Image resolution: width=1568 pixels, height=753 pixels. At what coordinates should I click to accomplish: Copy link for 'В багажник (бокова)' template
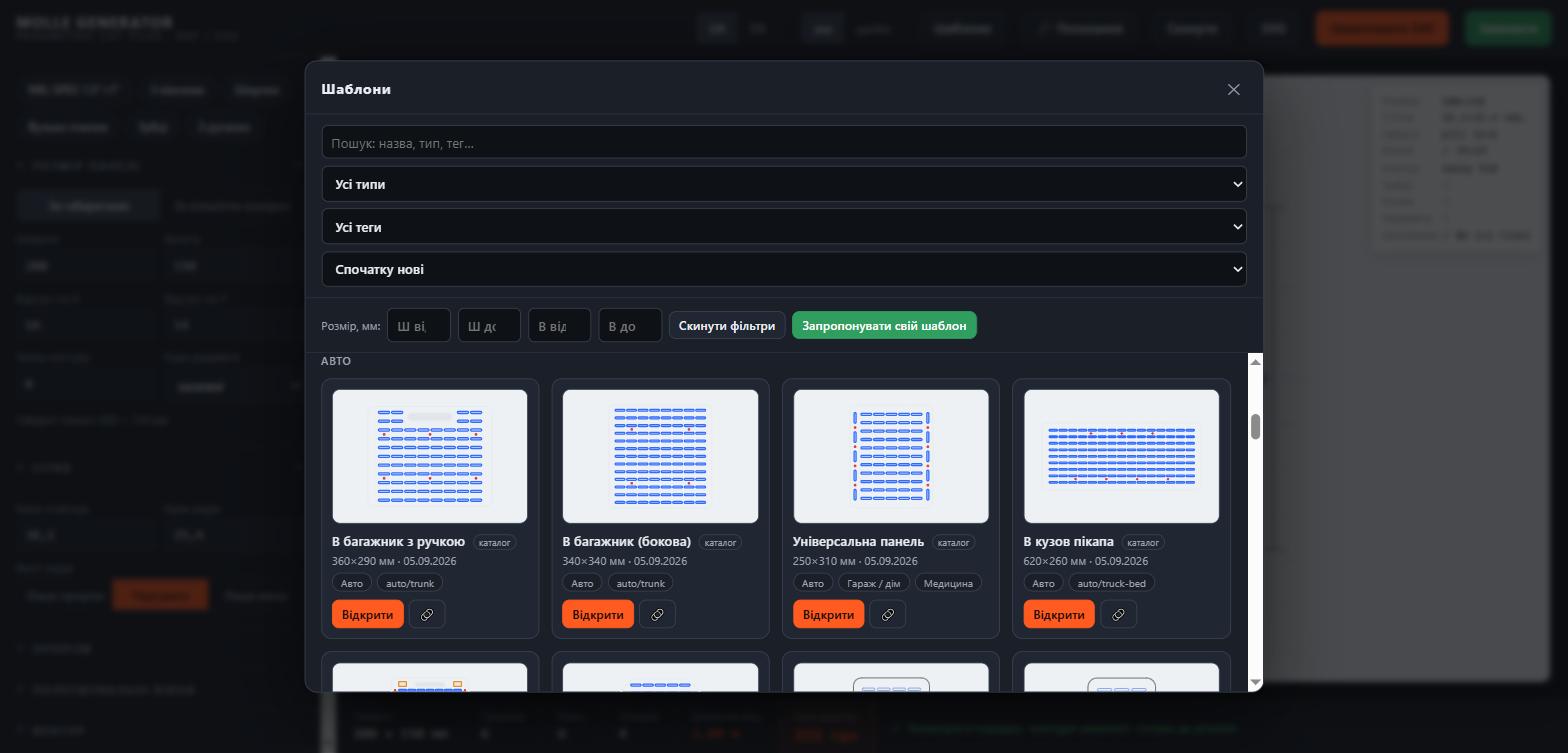[657, 614]
